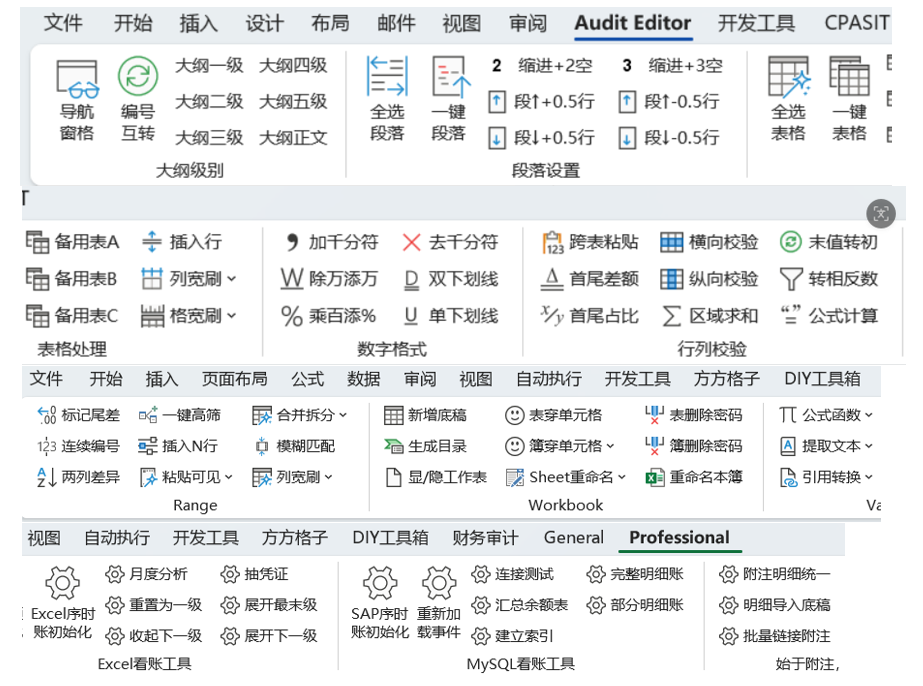Apply 大纲正文 outline body style
This screenshot has height=686, width=923.
tap(293, 138)
